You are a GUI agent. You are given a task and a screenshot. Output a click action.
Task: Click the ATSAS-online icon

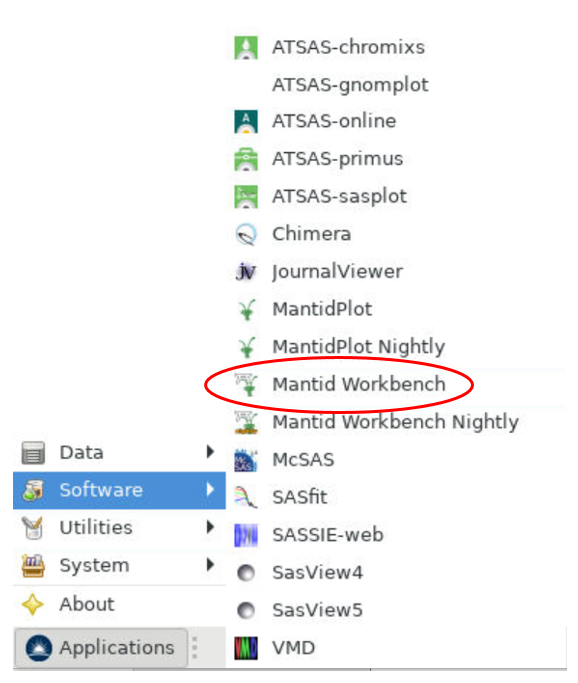[x=246, y=122]
